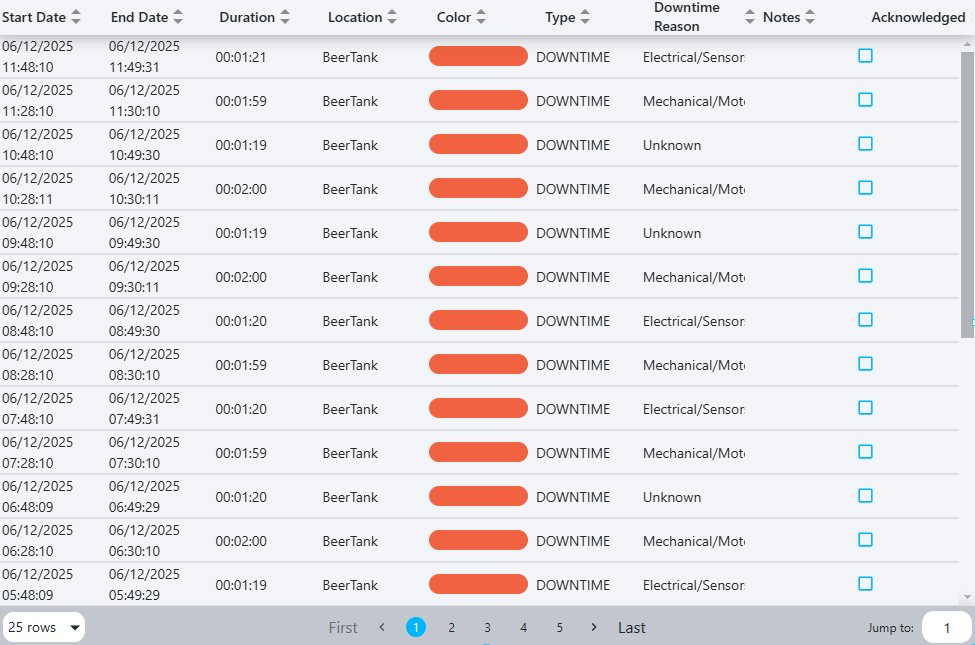Open the 25 rows per page dropdown
The image size is (975, 645).
(x=44, y=627)
